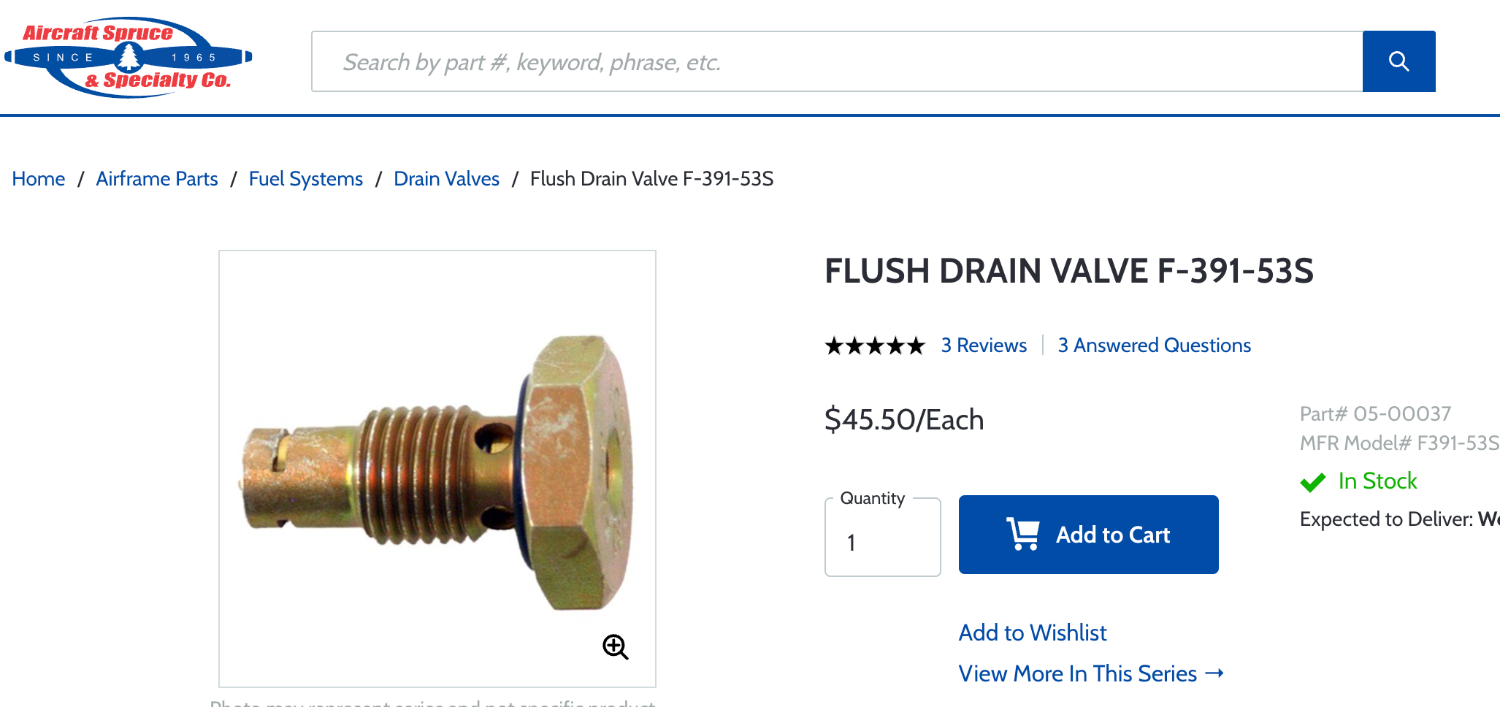The width and height of the screenshot is (1500, 707).
Task: View the 3 Answered Questions
Action: click(x=1154, y=346)
